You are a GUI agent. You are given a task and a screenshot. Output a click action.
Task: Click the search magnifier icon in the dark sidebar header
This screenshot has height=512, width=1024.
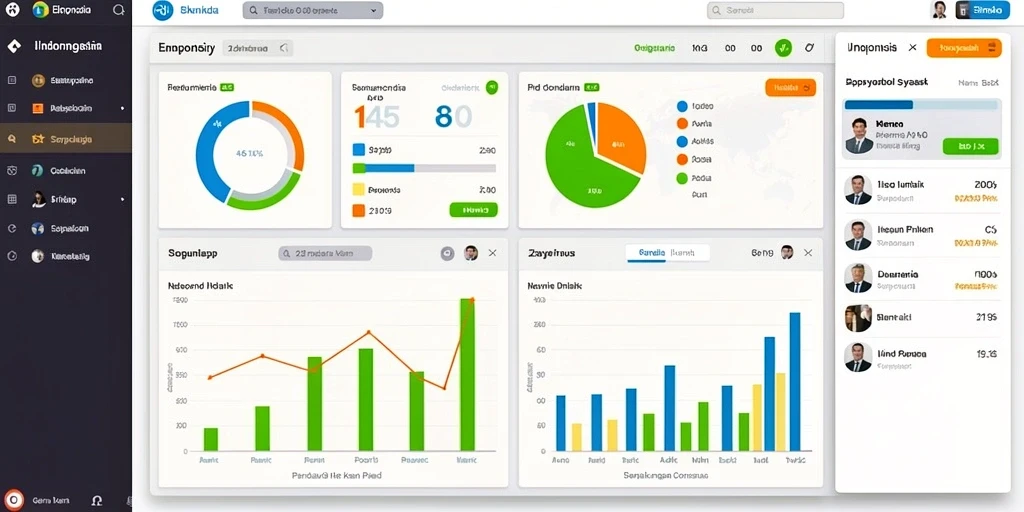pyautogui.click(x=118, y=10)
